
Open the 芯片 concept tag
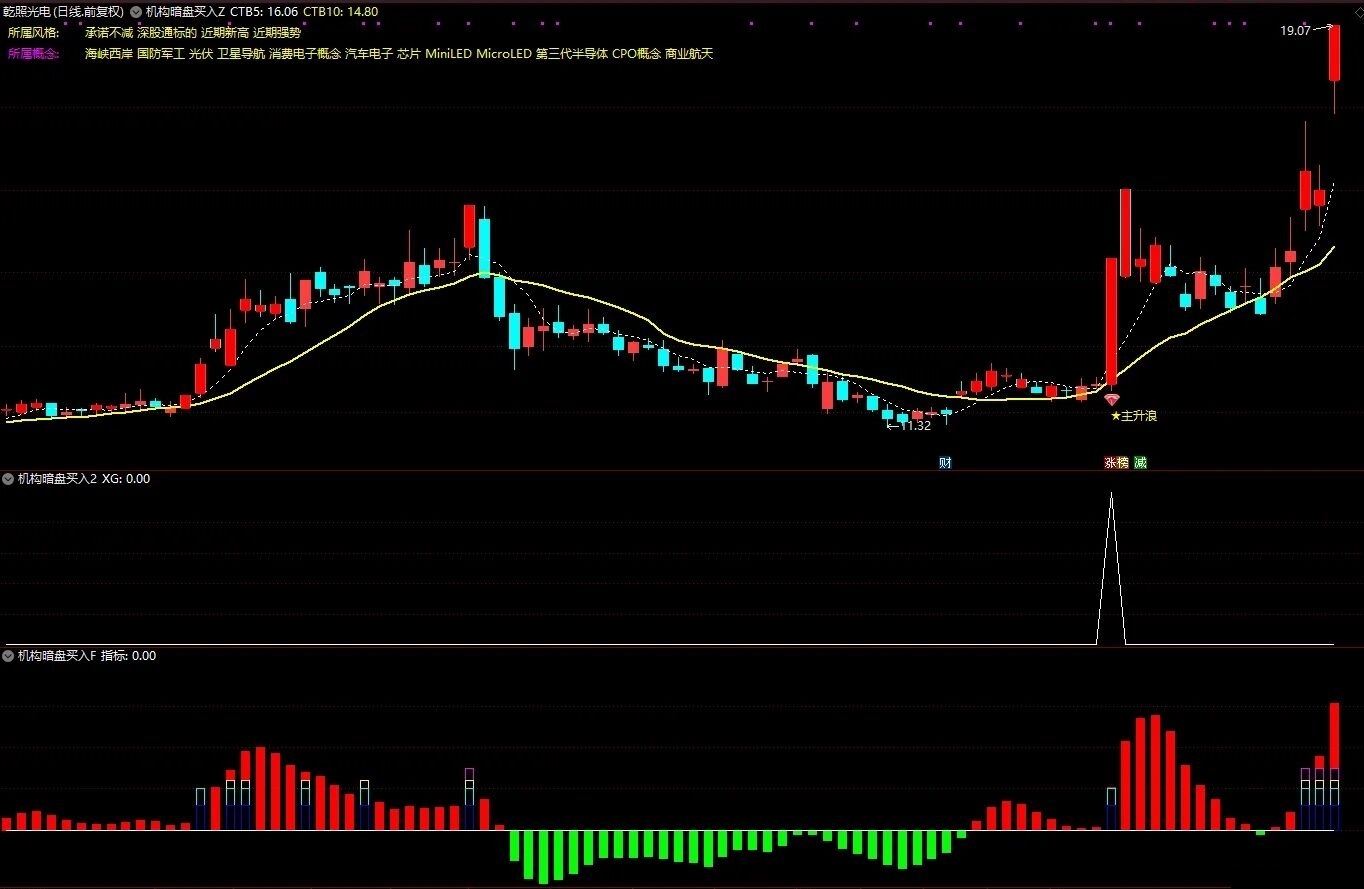[409, 54]
